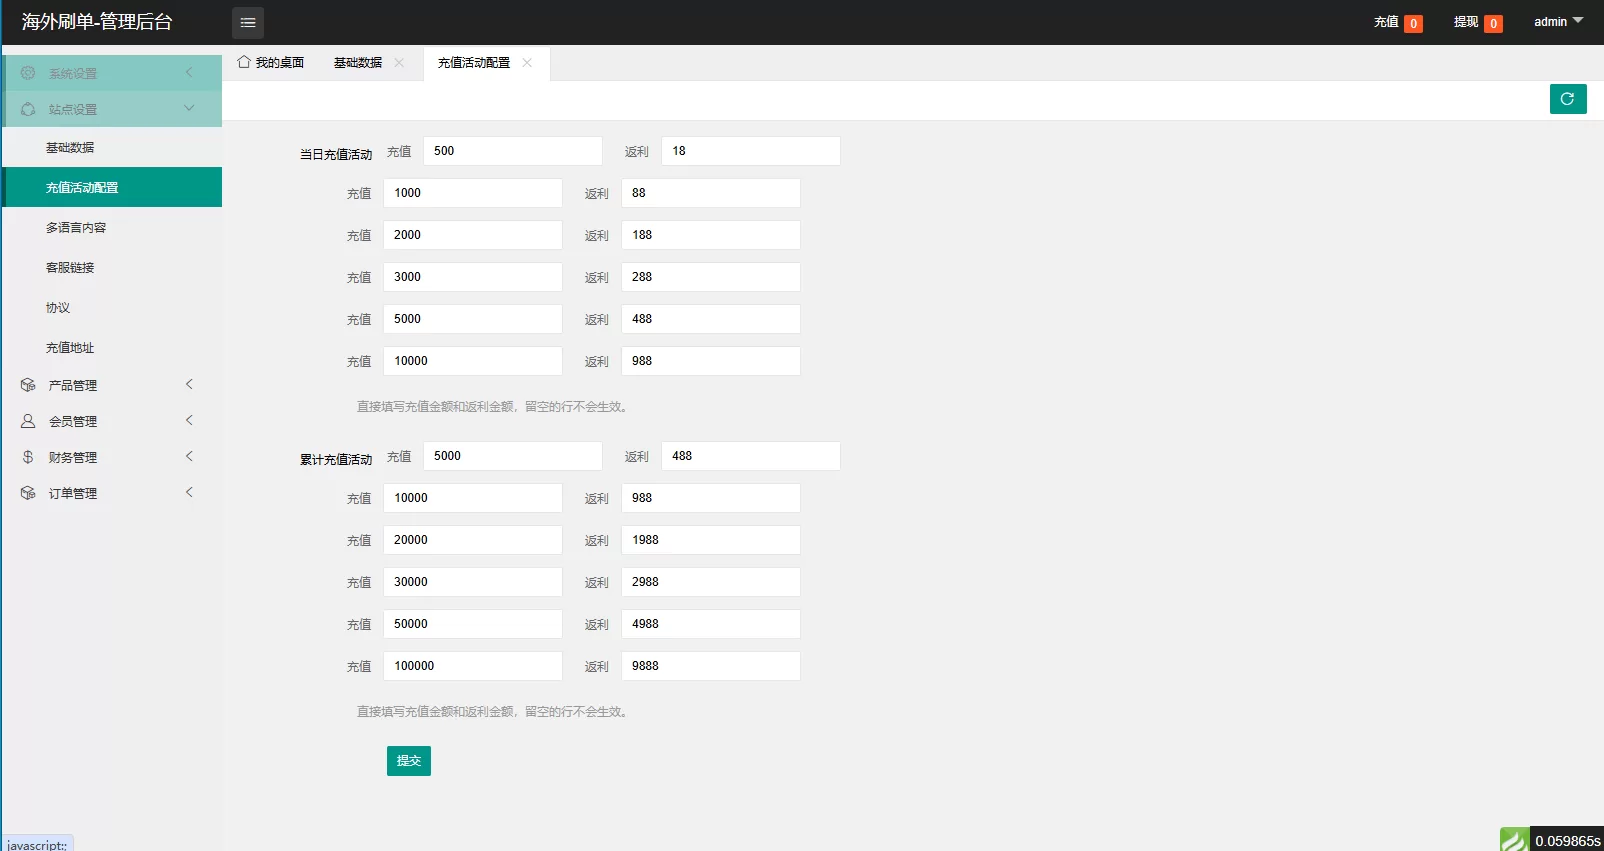Click the 站点设置 icon in sidebar
Screen dimensions: 1604x851
[x=28, y=109]
